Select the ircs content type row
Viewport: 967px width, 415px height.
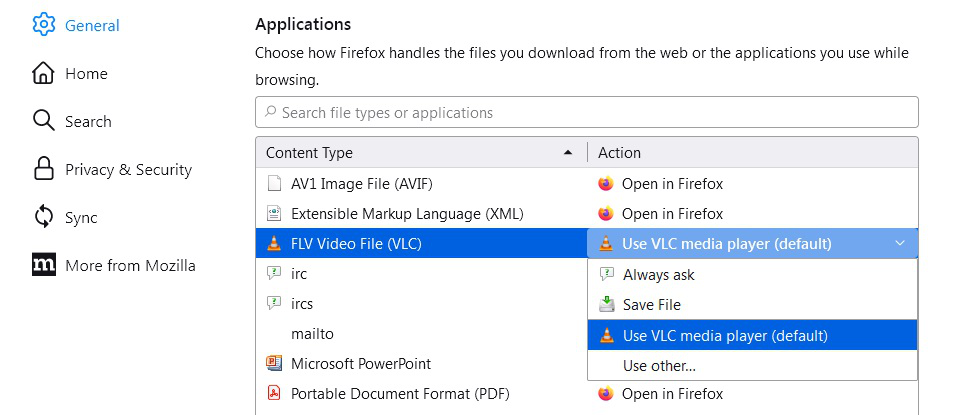[x=421, y=303]
